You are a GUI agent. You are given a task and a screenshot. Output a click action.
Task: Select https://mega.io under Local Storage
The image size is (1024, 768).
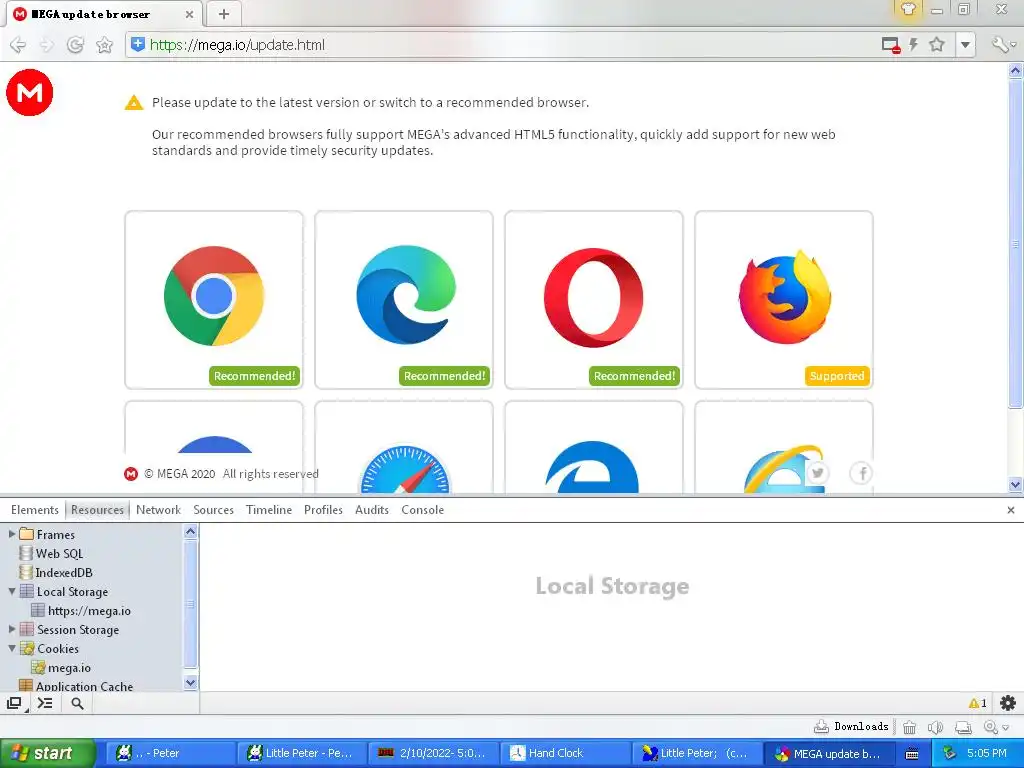(89, 611)
